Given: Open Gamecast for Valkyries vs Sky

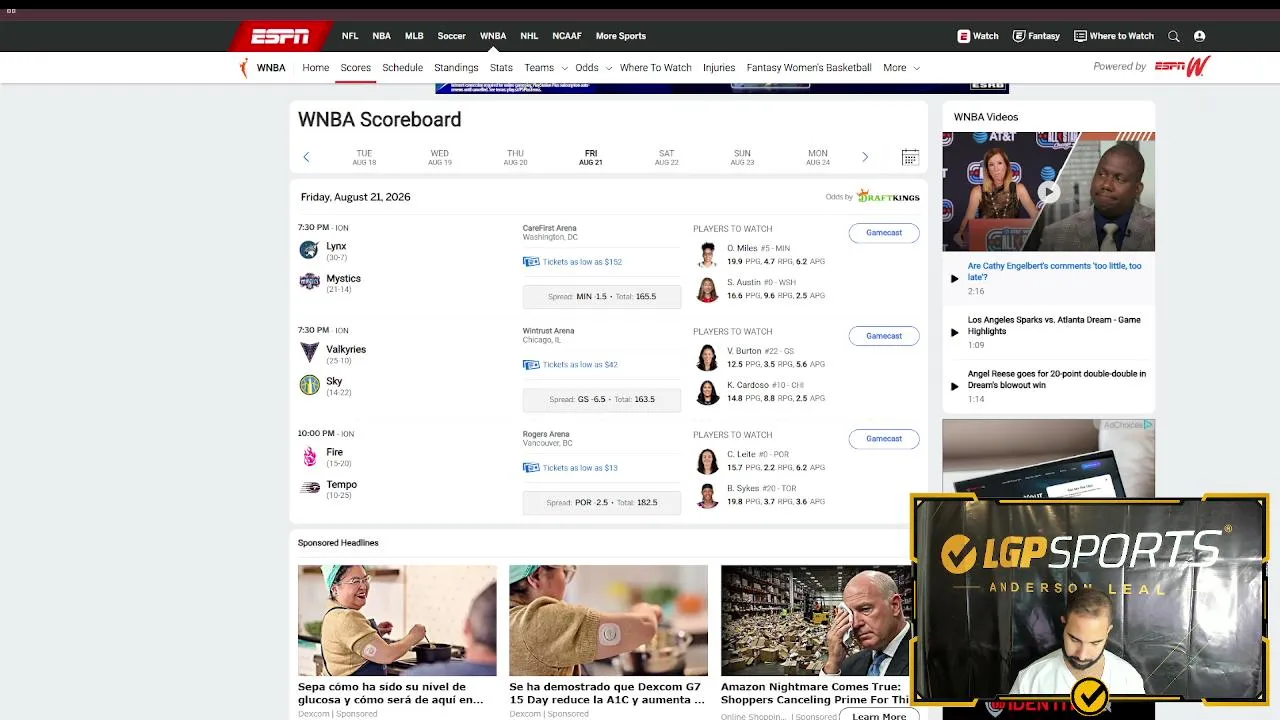Looking at the screenshot, I should coord(884,336).
